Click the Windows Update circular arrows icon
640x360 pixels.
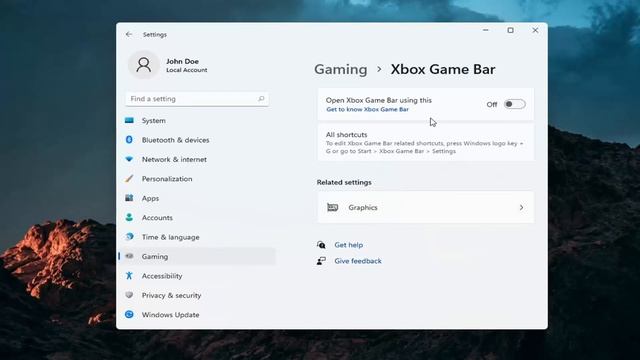click(x=129, y=315)
